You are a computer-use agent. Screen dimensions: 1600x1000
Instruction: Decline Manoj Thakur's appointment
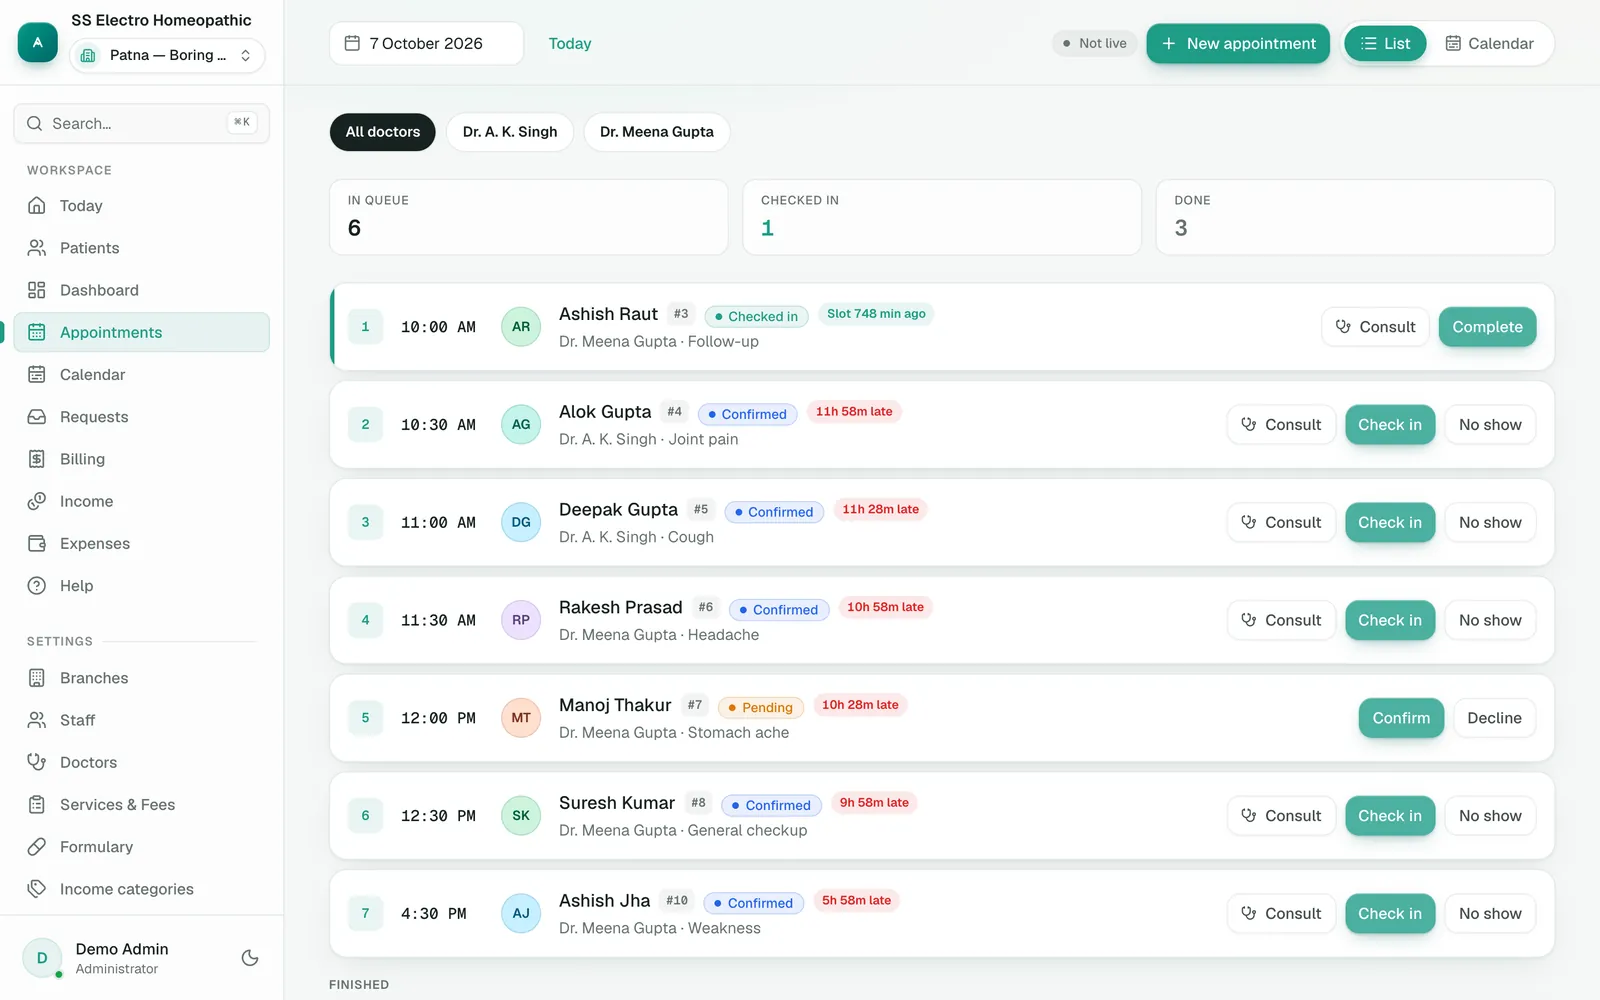(1494, 718)
